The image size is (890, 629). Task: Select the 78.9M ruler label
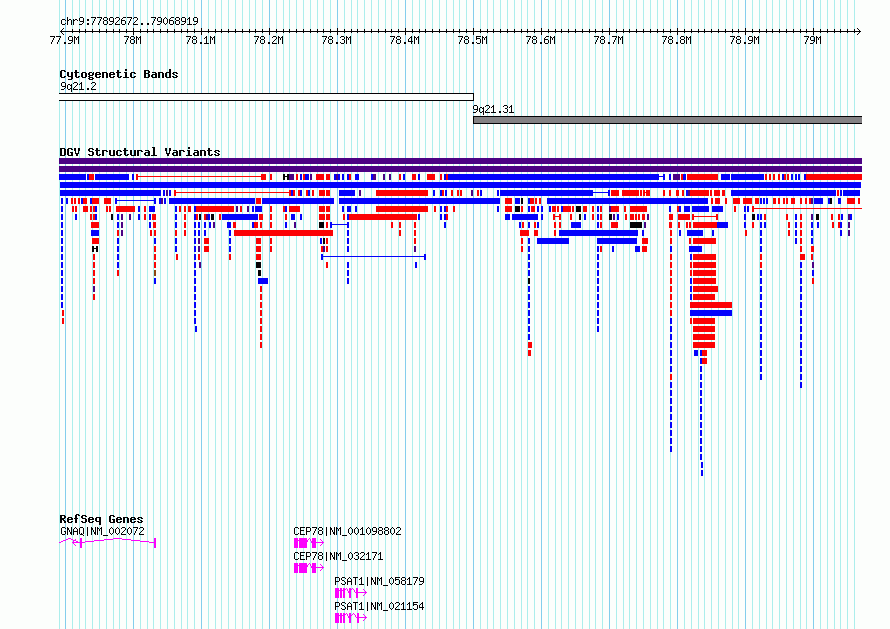tap(745, 40)
